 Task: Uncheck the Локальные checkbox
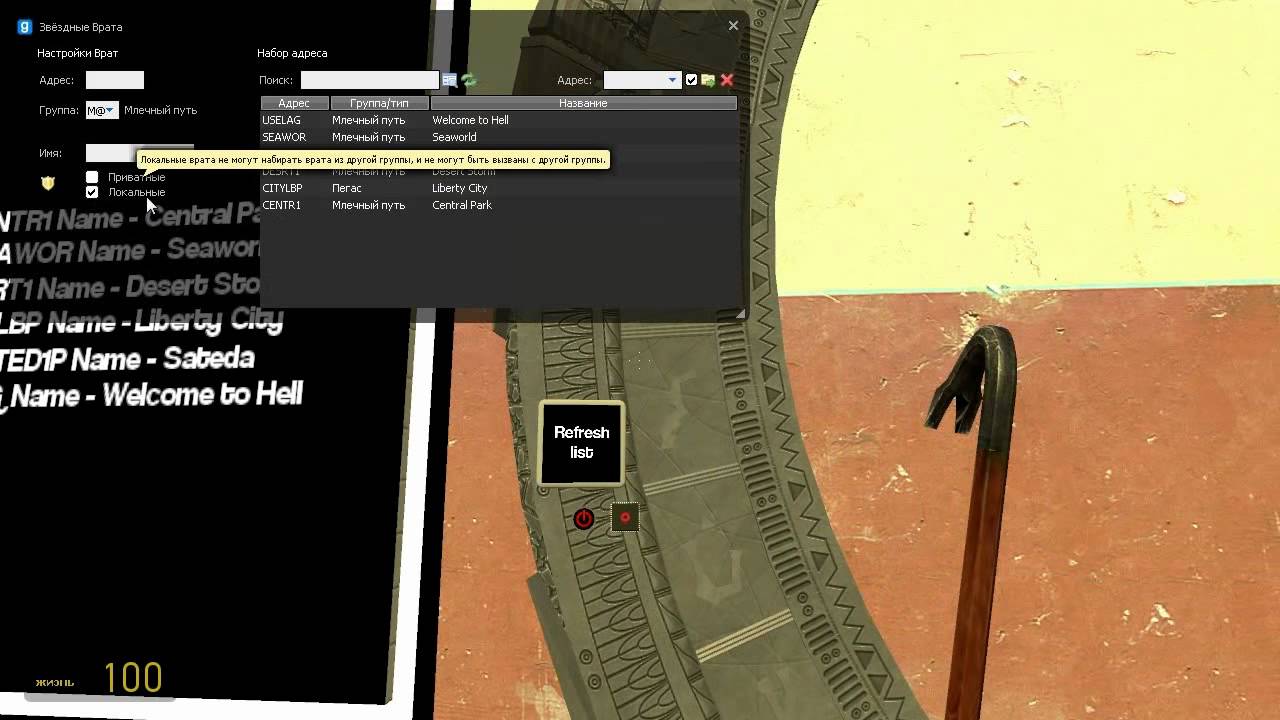point(92,192)
